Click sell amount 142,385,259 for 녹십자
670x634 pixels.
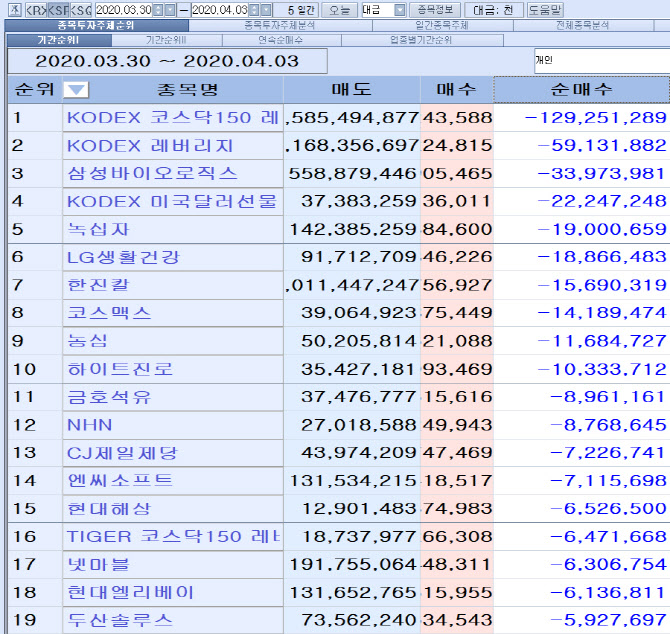pos(353,229)
